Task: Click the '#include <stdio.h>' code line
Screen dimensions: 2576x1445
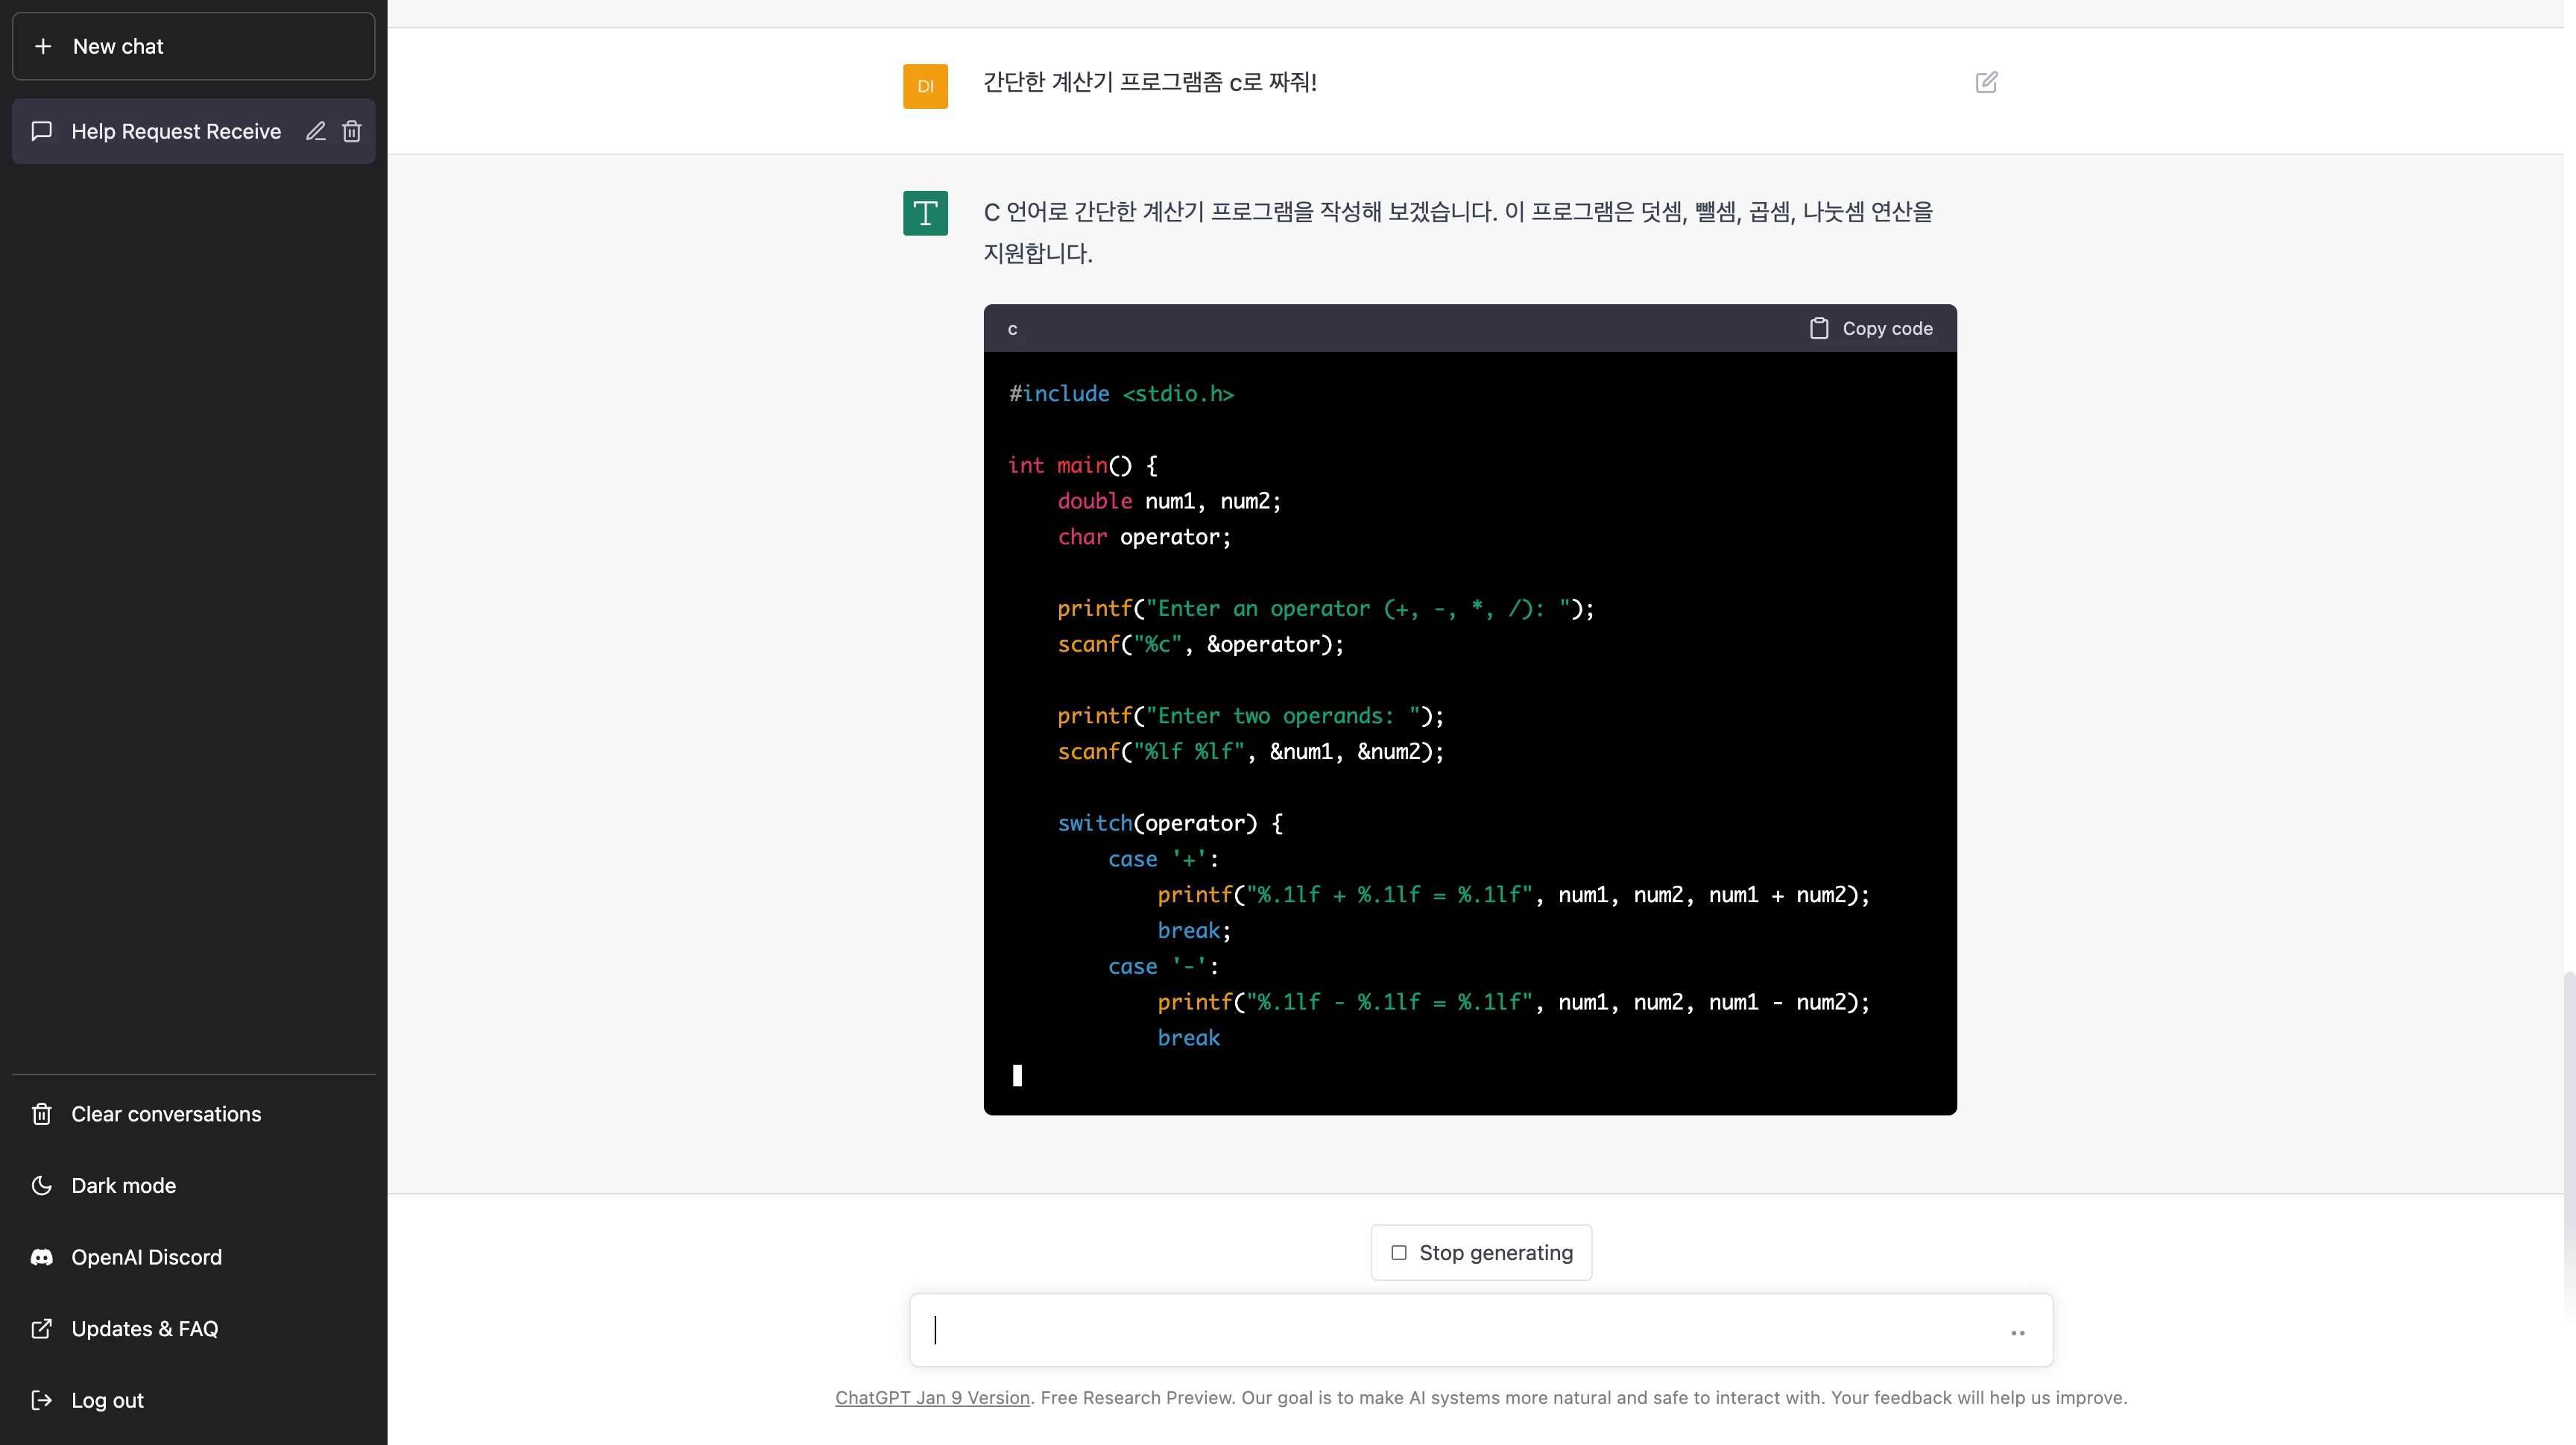Action: click(x=1121, y=394)
